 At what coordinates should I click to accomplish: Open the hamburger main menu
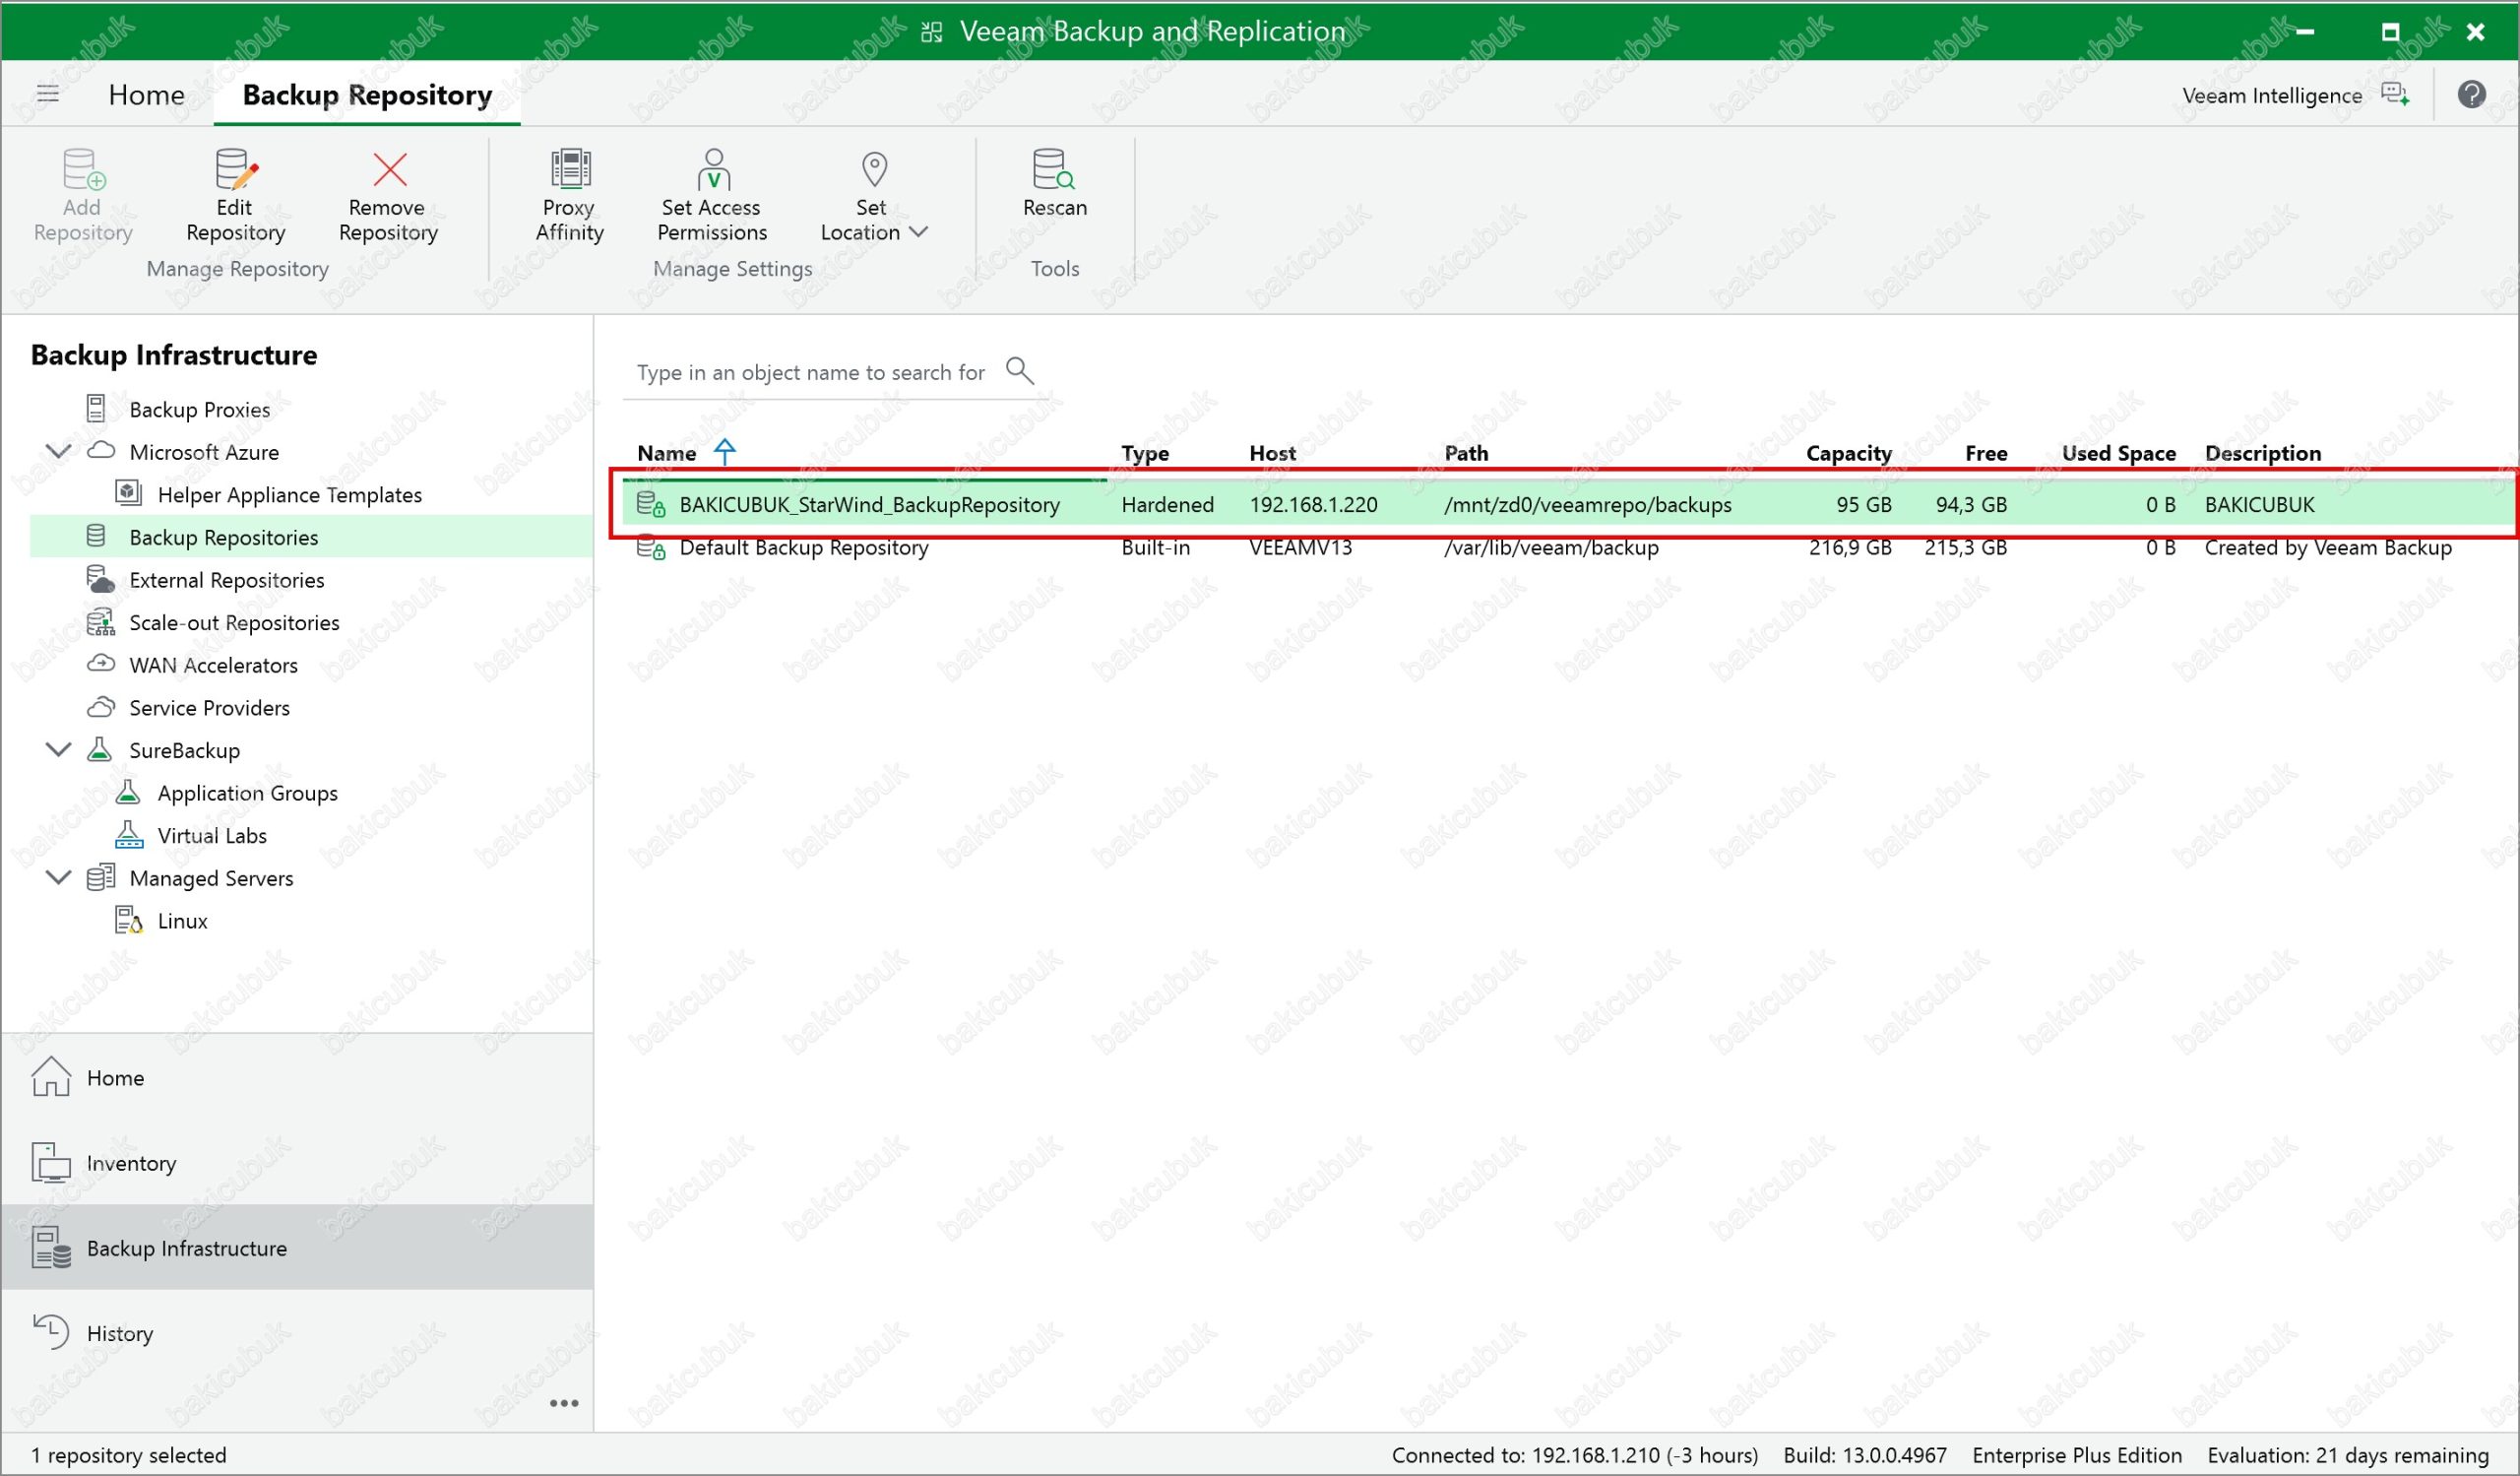tap(48, 94)
